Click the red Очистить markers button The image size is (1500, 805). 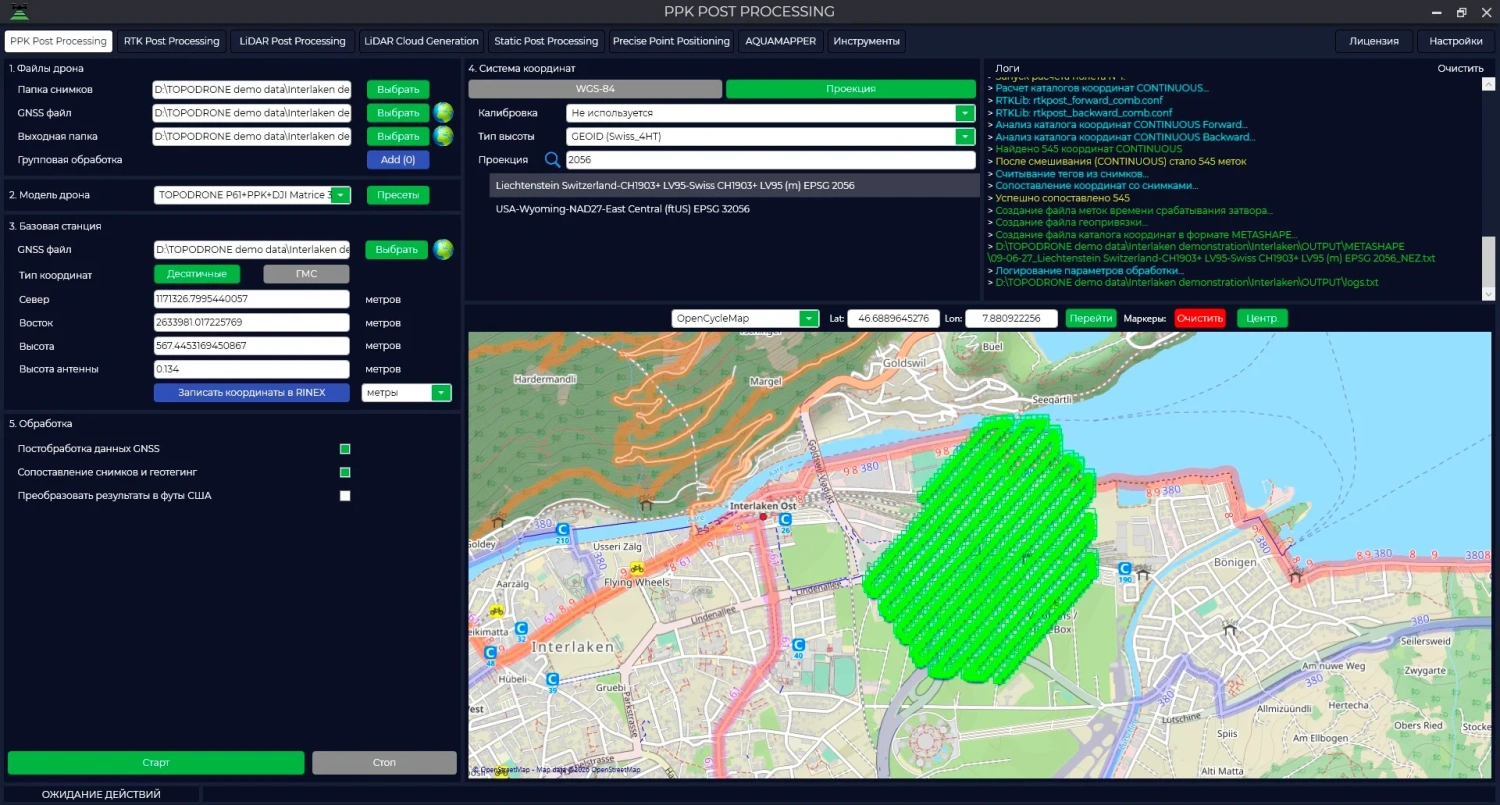[1200, 318]
